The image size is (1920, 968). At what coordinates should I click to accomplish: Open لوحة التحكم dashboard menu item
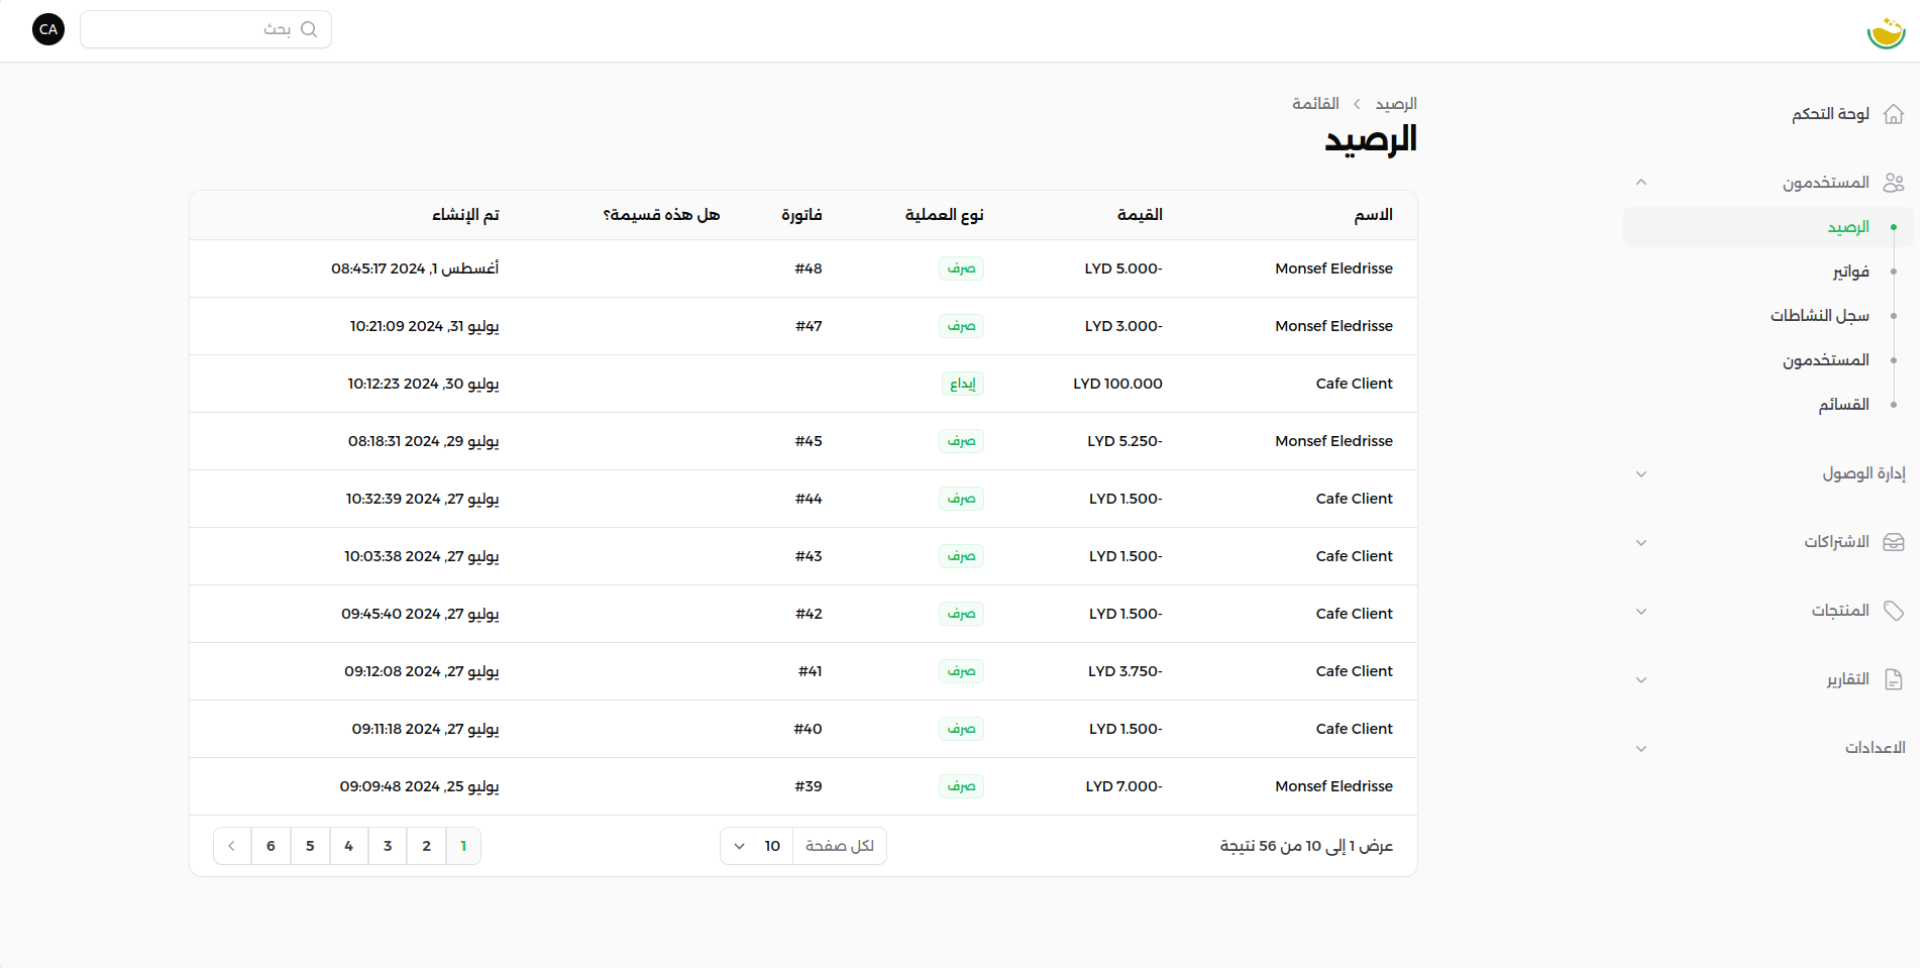click(1830, 114)
